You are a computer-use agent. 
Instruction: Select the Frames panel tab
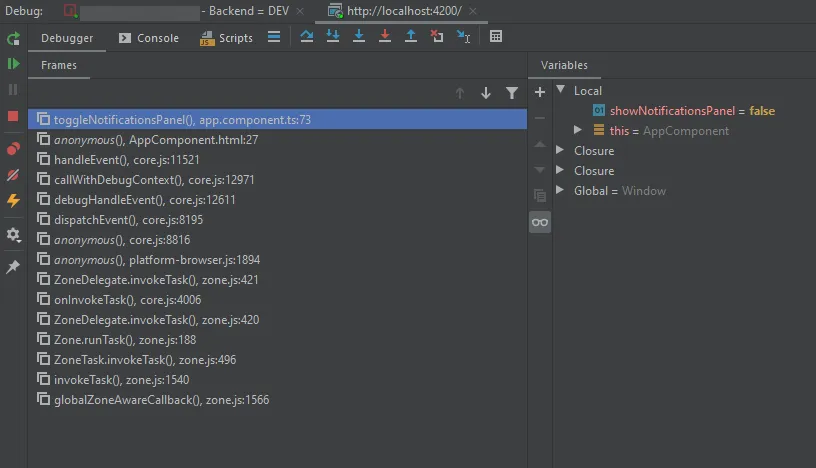[x=59, y=65]
